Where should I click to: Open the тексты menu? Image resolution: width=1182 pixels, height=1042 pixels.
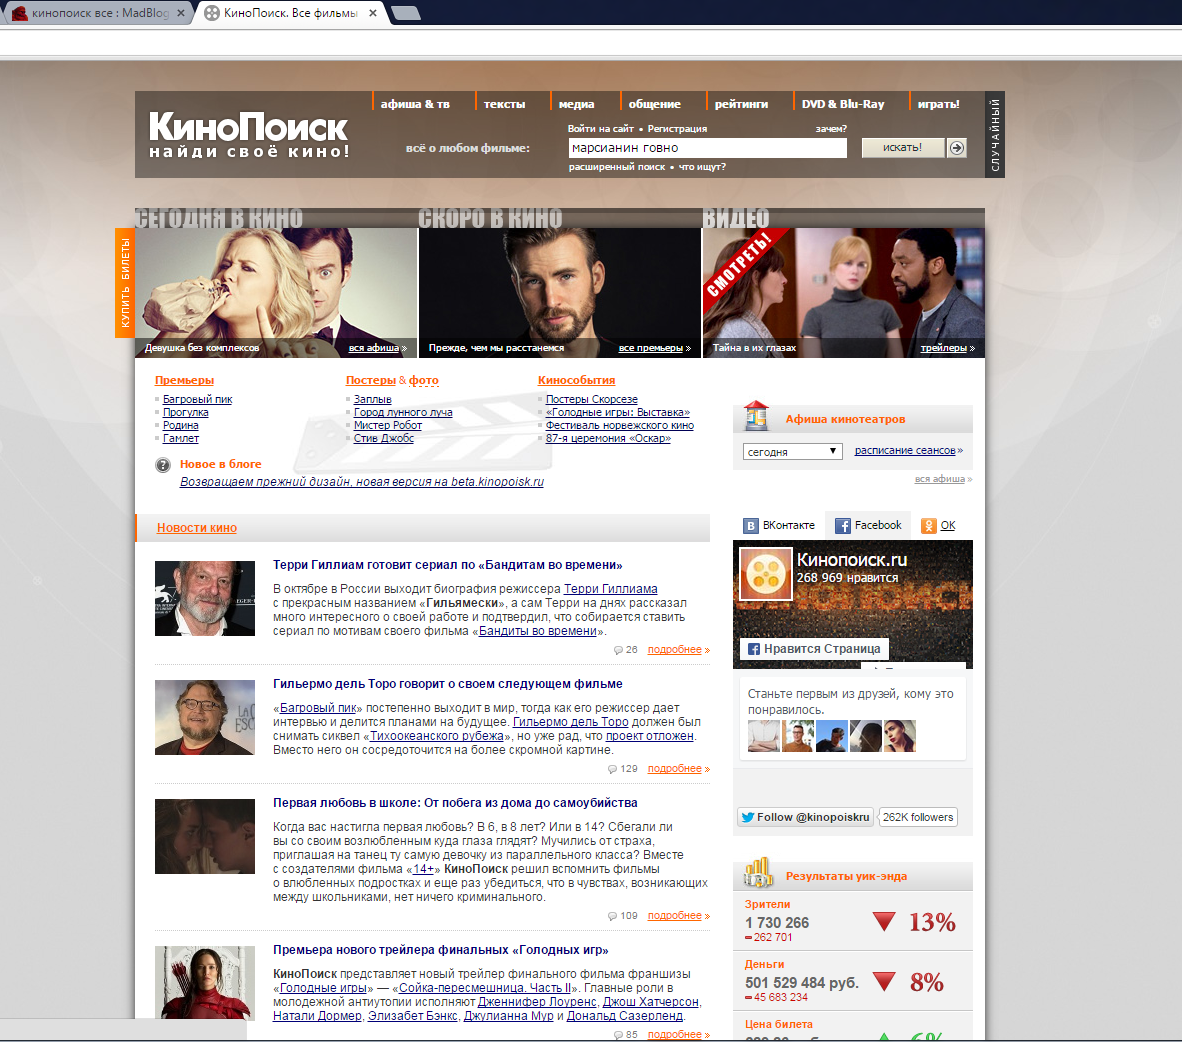point(504,104)
